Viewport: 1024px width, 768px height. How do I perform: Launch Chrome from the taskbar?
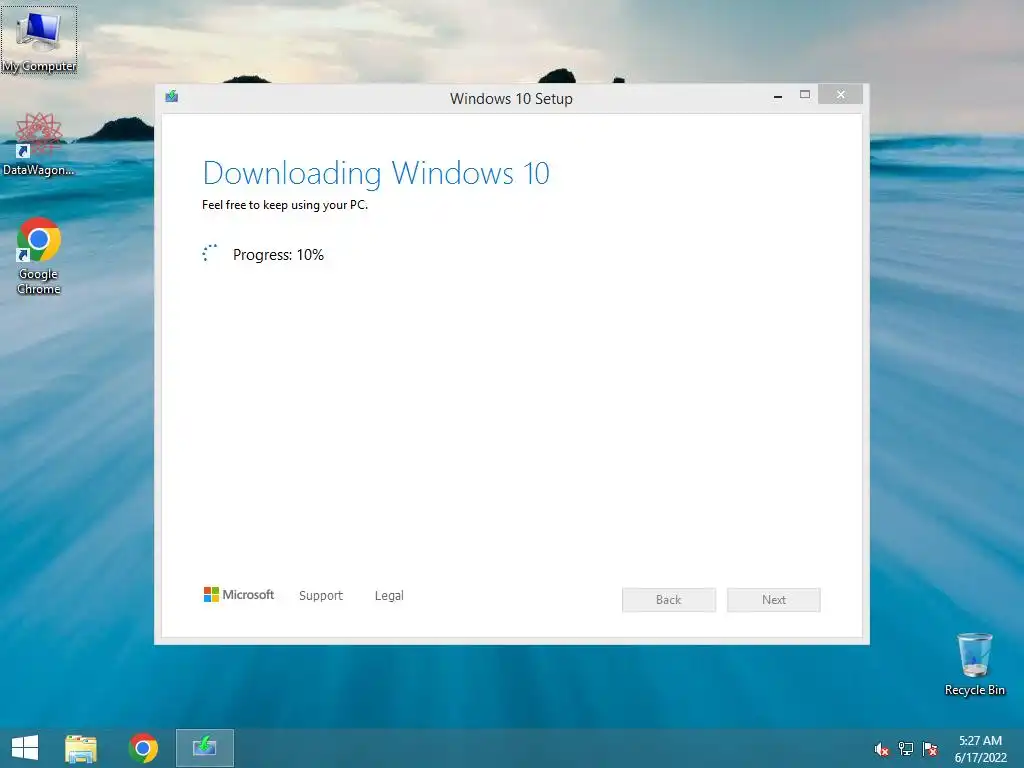click(x=143, y=748)
